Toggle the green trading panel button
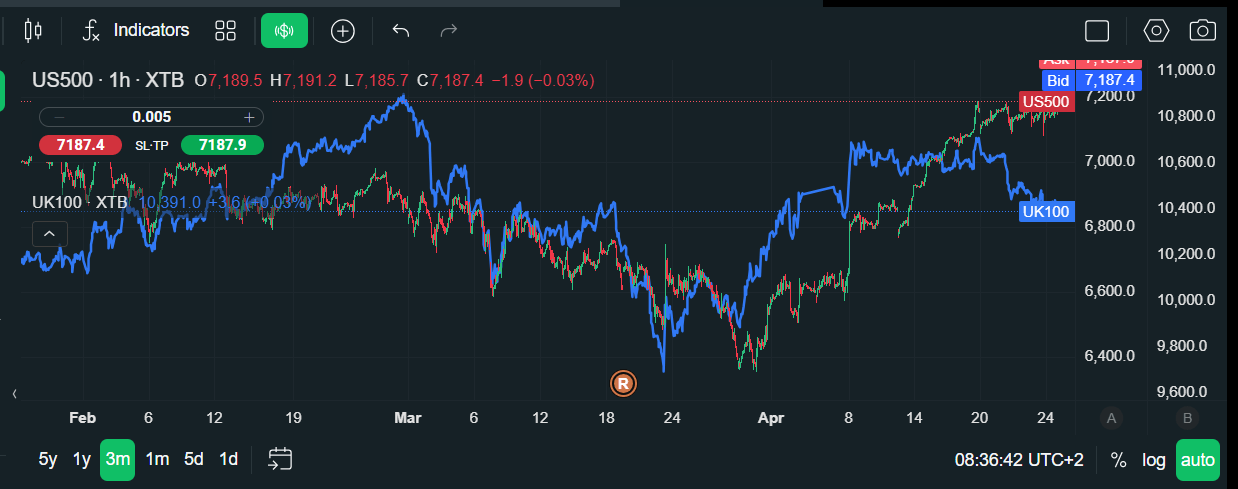This screenshot has height=489, width=1238. pyautogui.click(x=284, y=31)
